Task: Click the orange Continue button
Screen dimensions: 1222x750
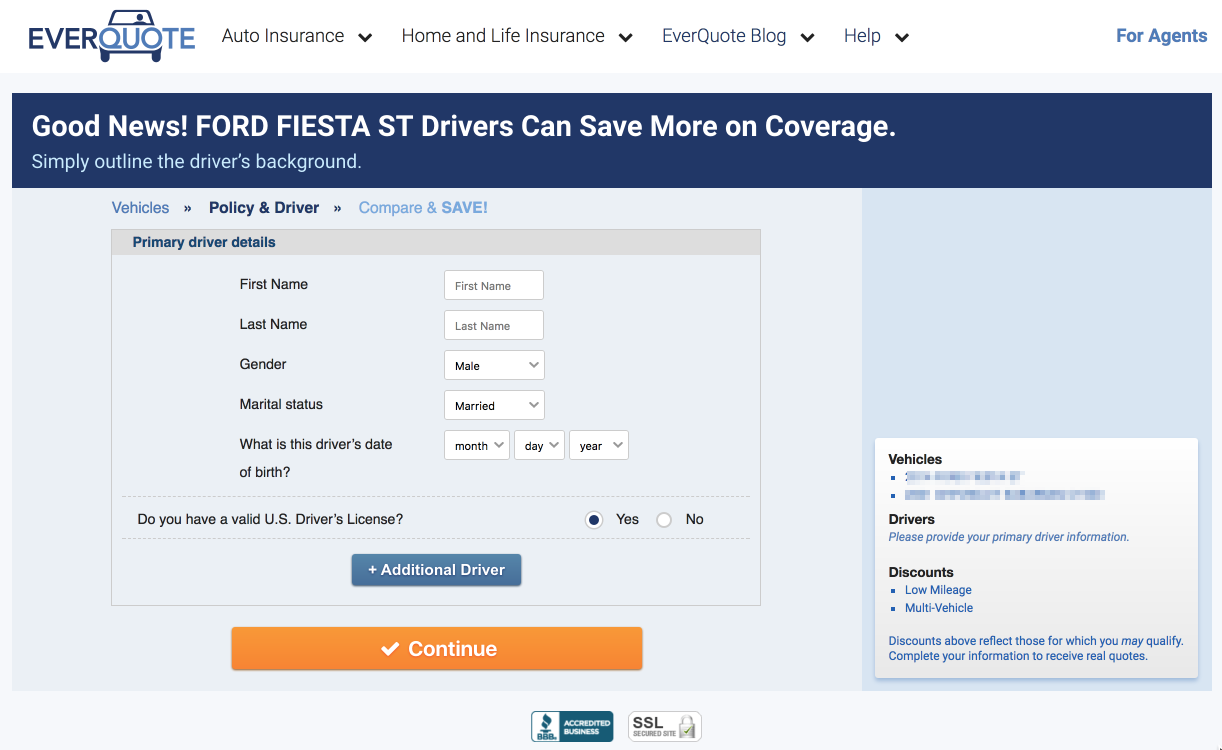Action: pos(437,649)
